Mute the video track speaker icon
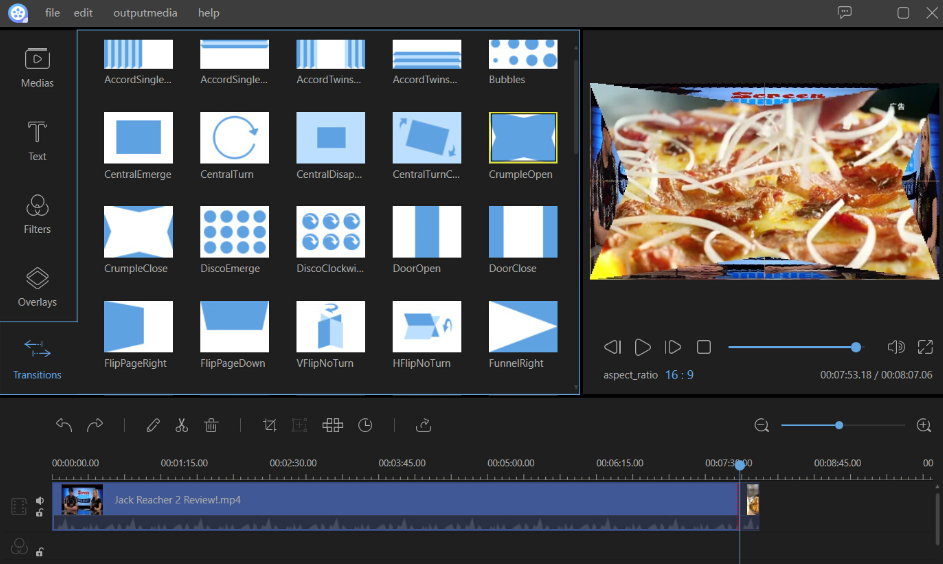Image resolution: width=943 pixels, height=564 pixels. point(40,501)
